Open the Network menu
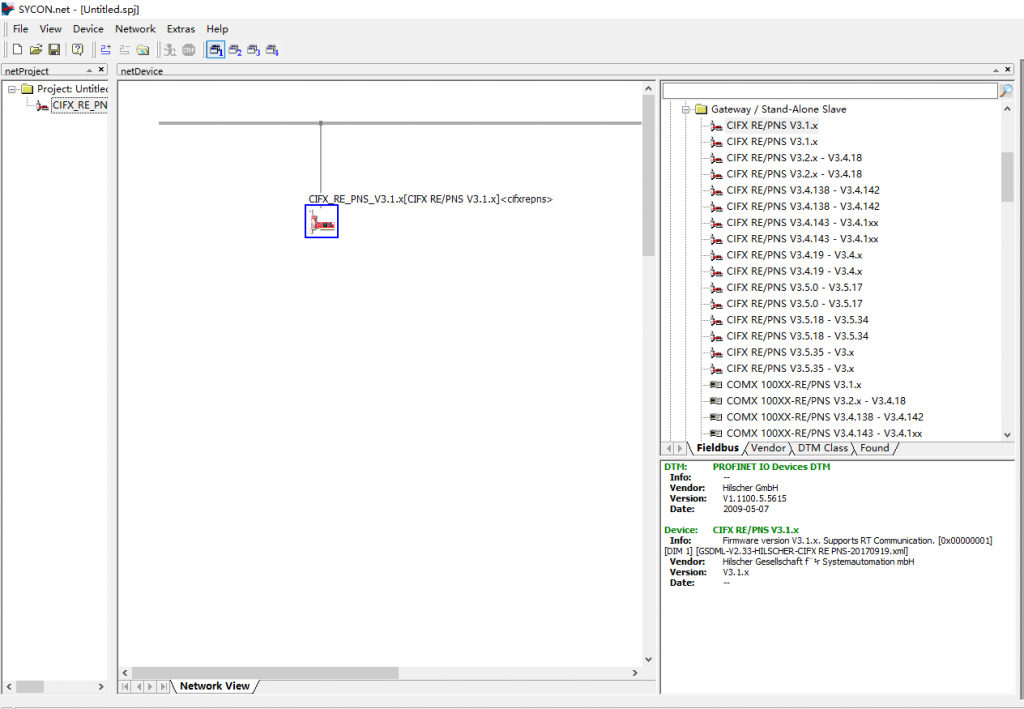Screen dimensions: 1024x709 [x=135, y=29]
